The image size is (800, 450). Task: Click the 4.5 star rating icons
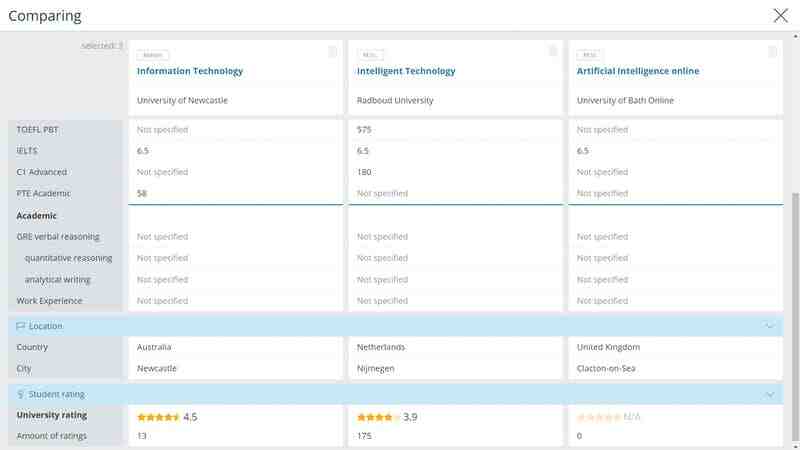158,417
